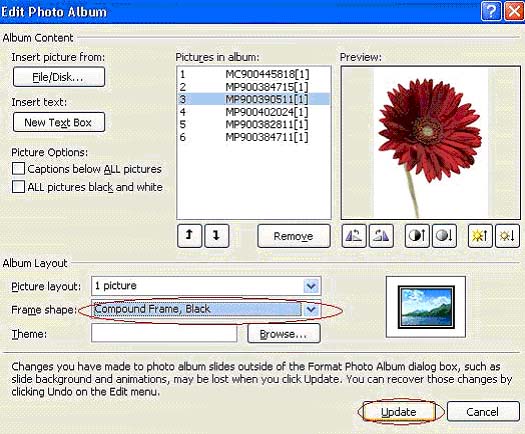
Task: Decrease picture contrast
Action: 444,236
